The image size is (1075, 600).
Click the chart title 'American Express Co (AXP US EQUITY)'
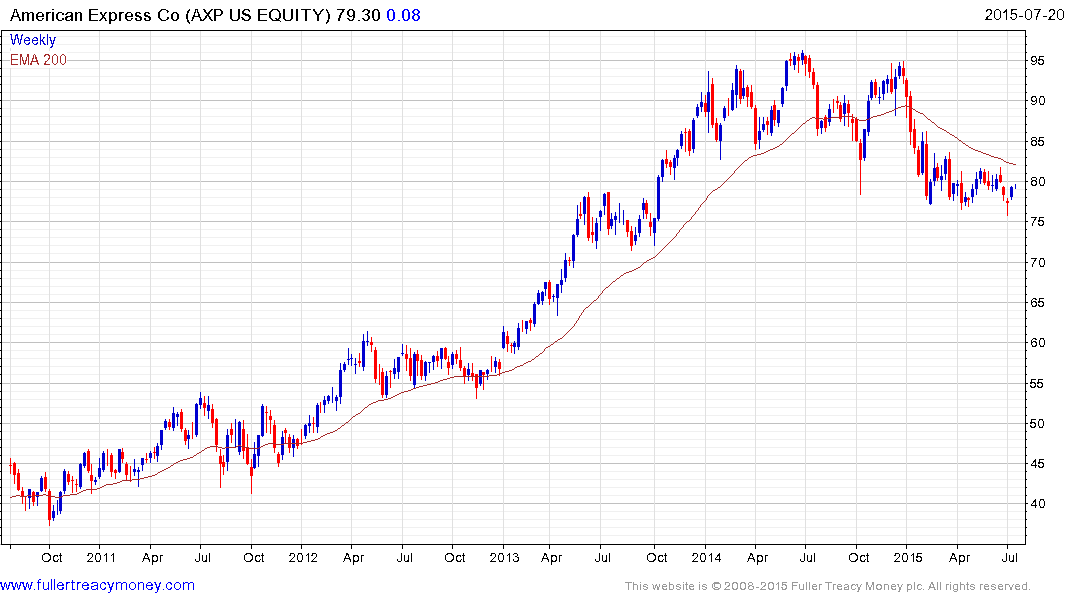(170, 15)
